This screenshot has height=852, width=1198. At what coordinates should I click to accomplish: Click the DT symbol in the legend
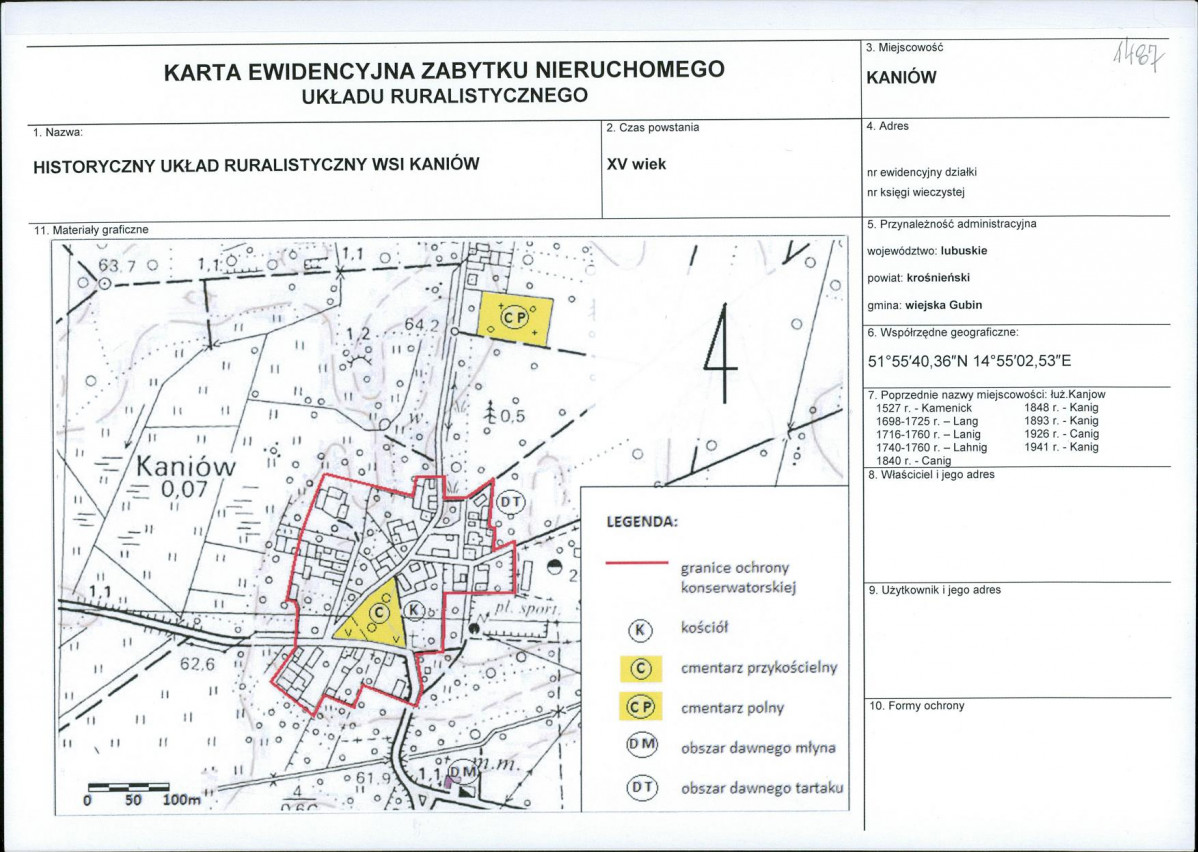pos(642,787)
